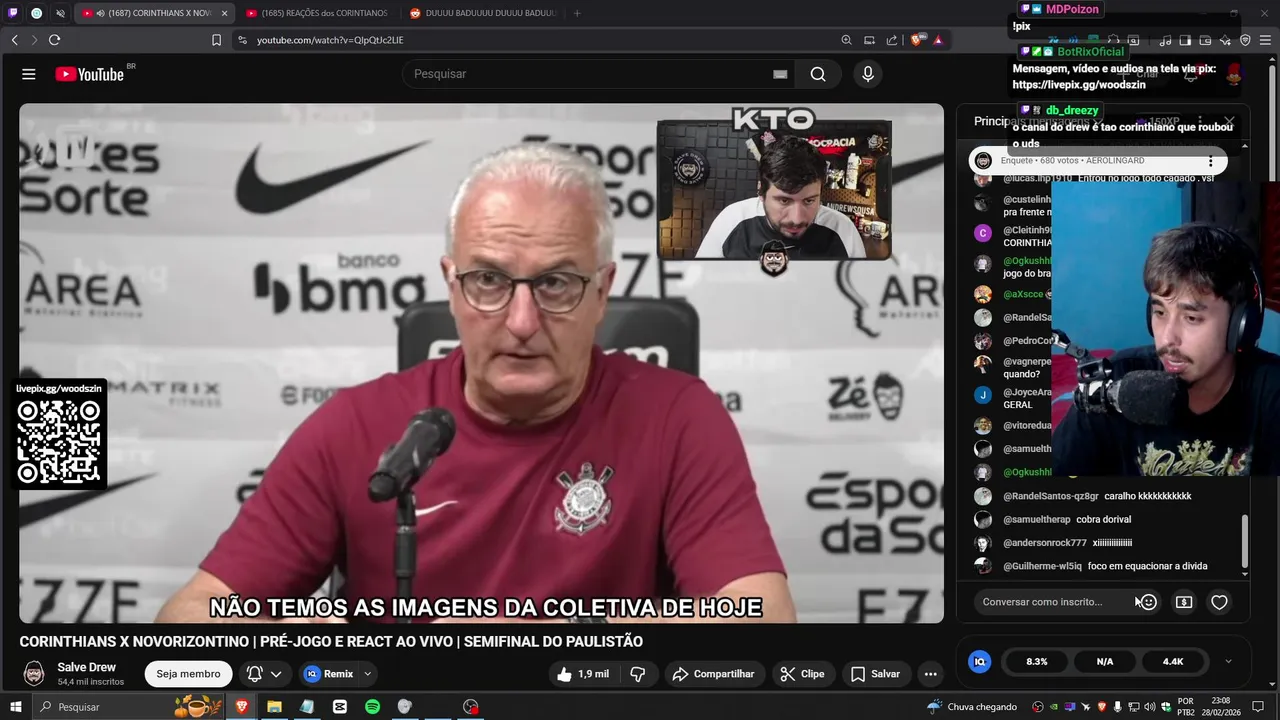Open the Super Chat dollar icon
The width and height of the screenshot is (1280, 720).
(x=1184, y=602)
